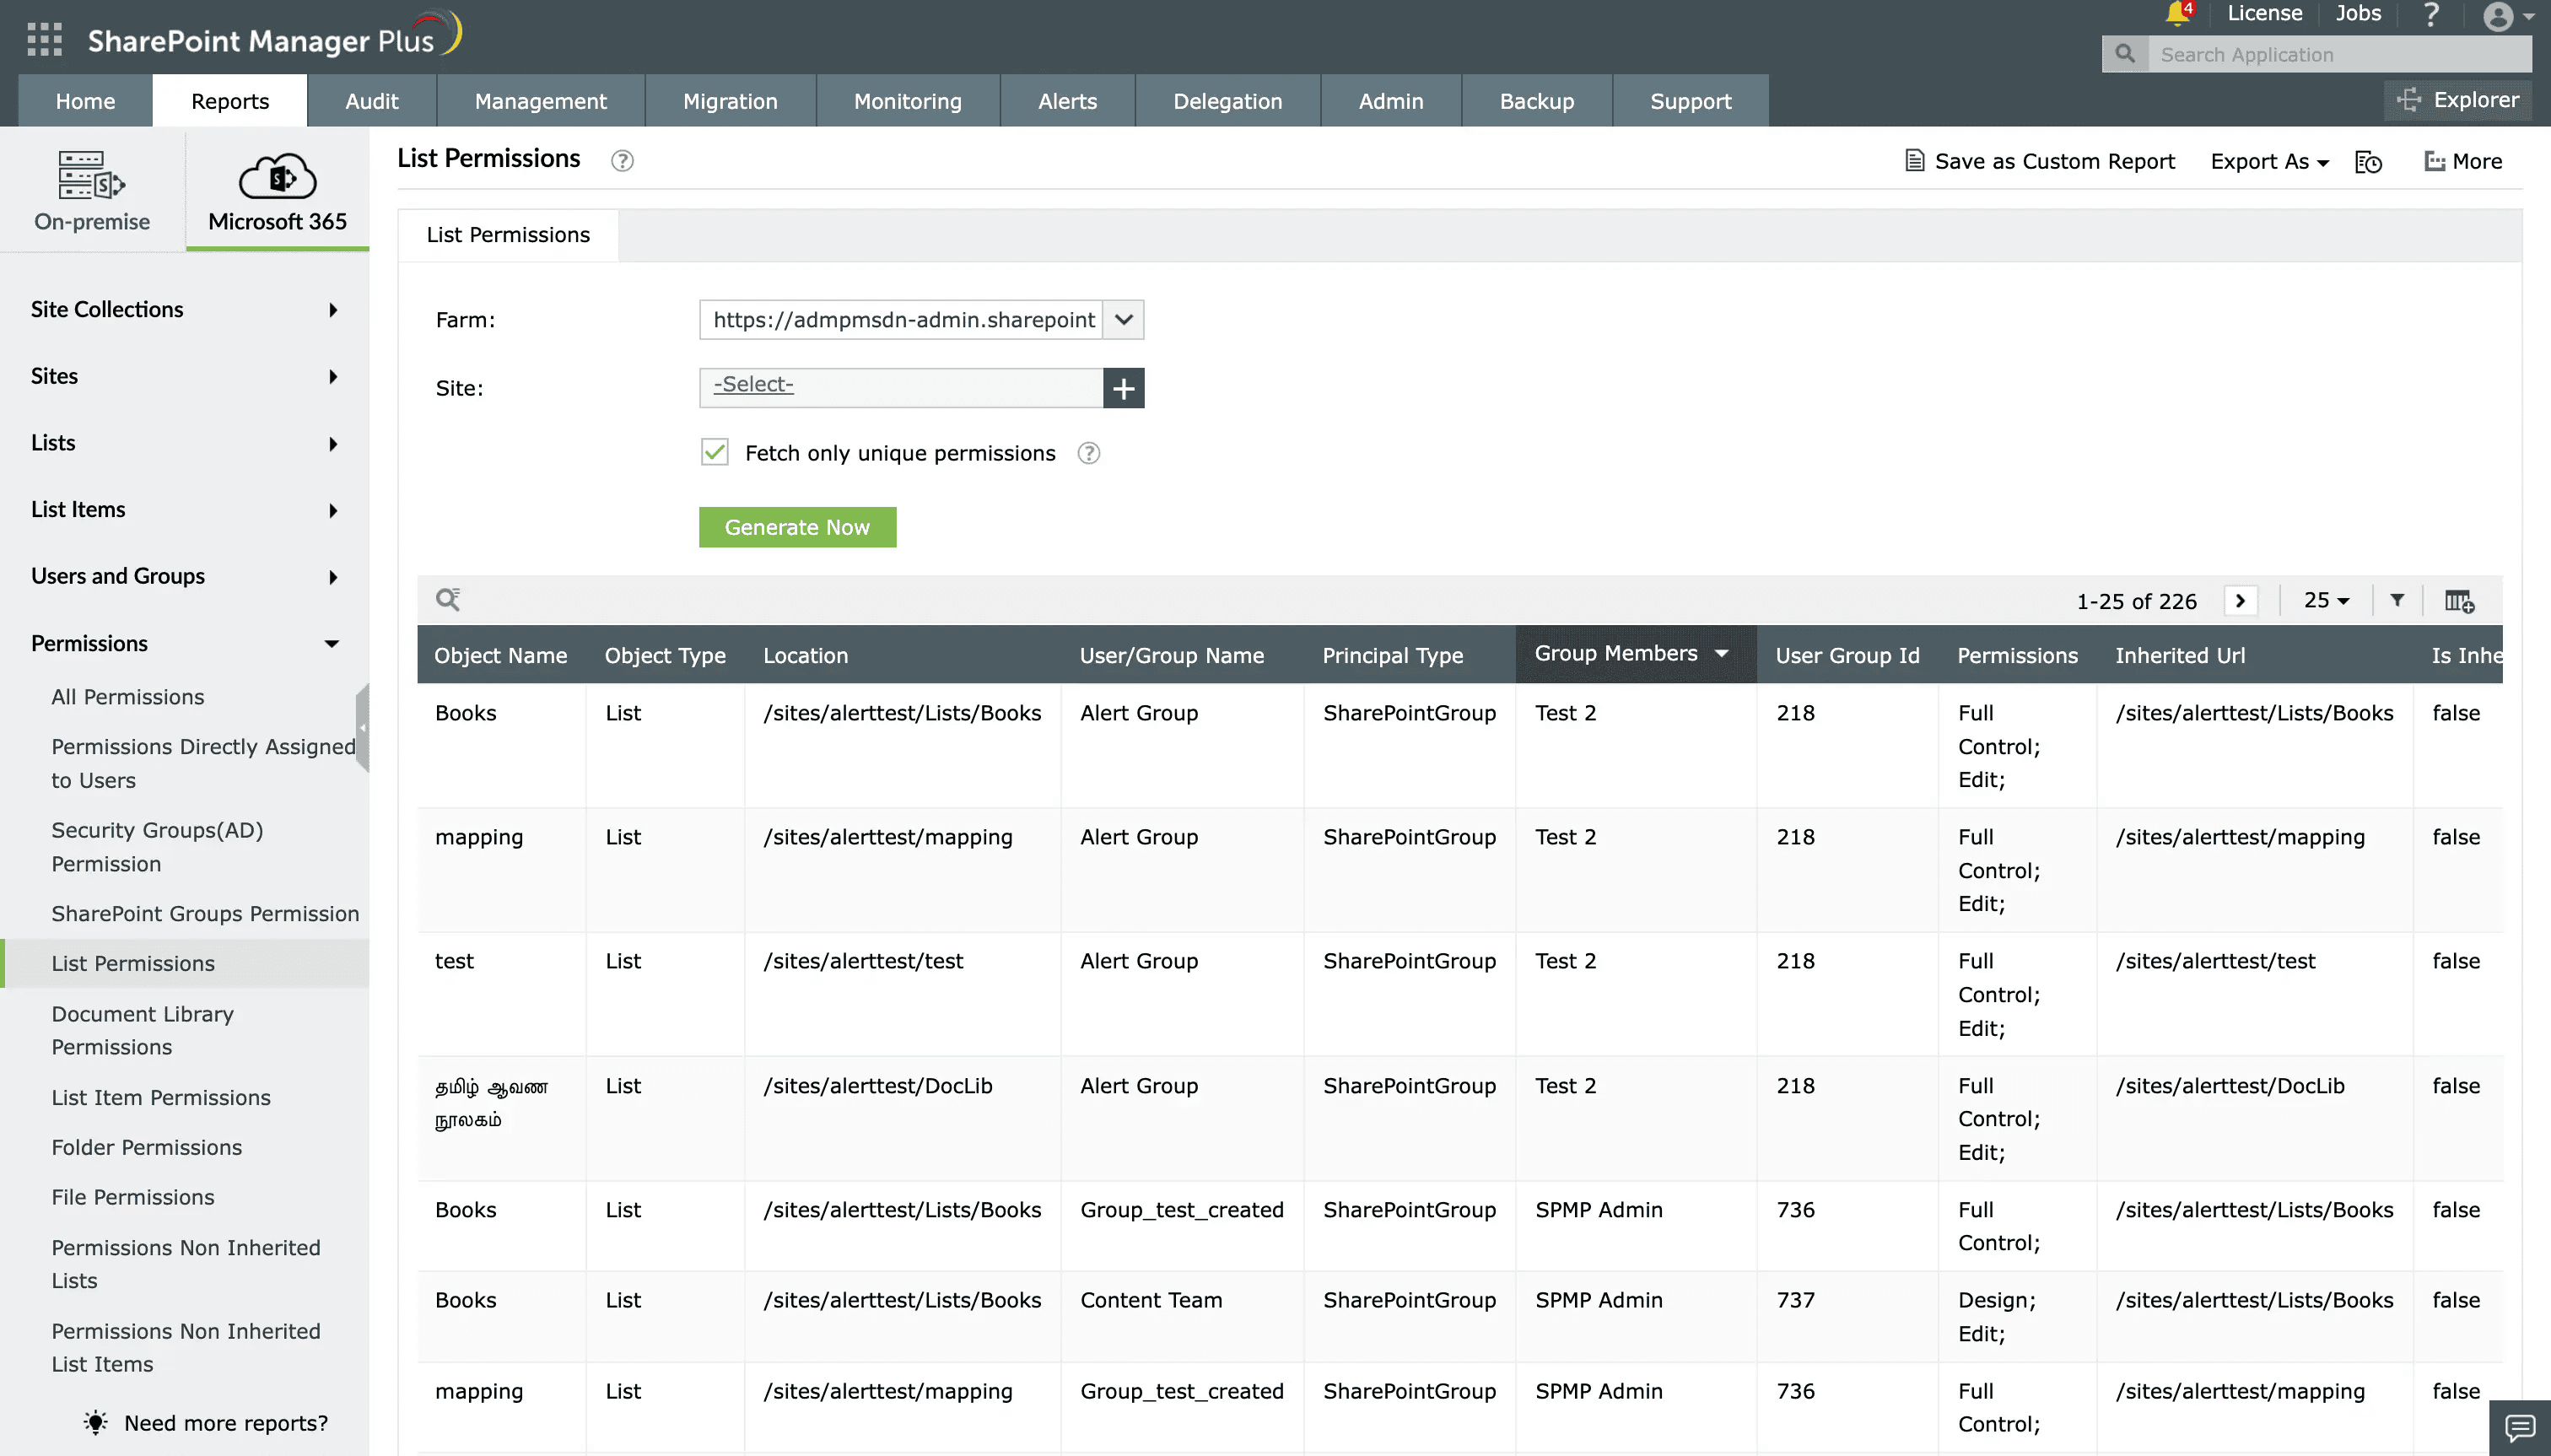The height and width of the screenshot is (1456, 2551).
Task: Open the Jobs link
Action: tap(2357, 13)
